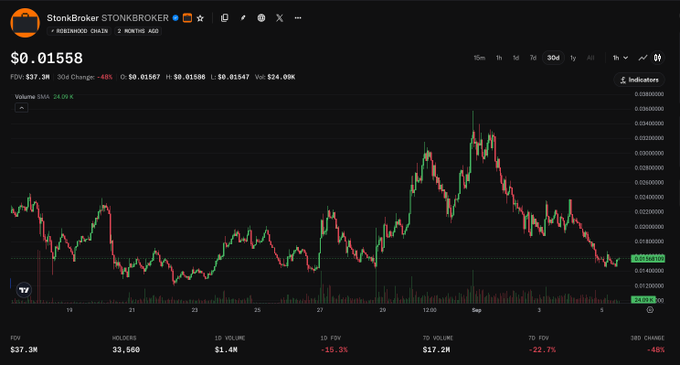Select the 1h time range tab

coord(499,58)
